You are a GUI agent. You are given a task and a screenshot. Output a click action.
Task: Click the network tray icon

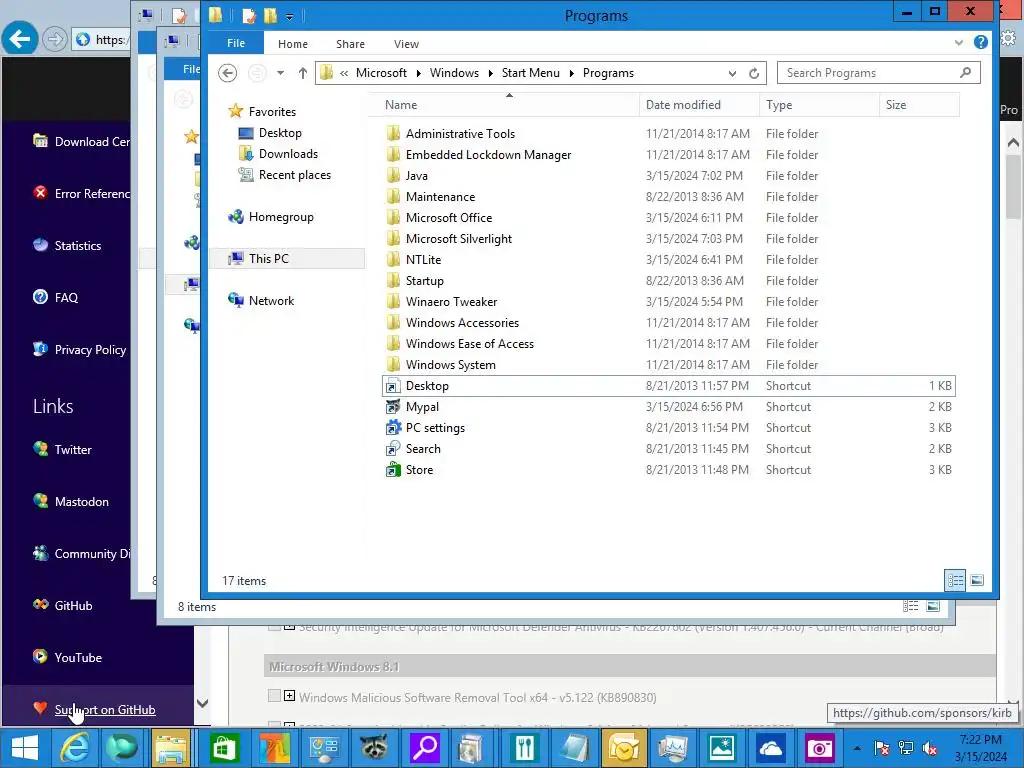(x=906, y=748)
